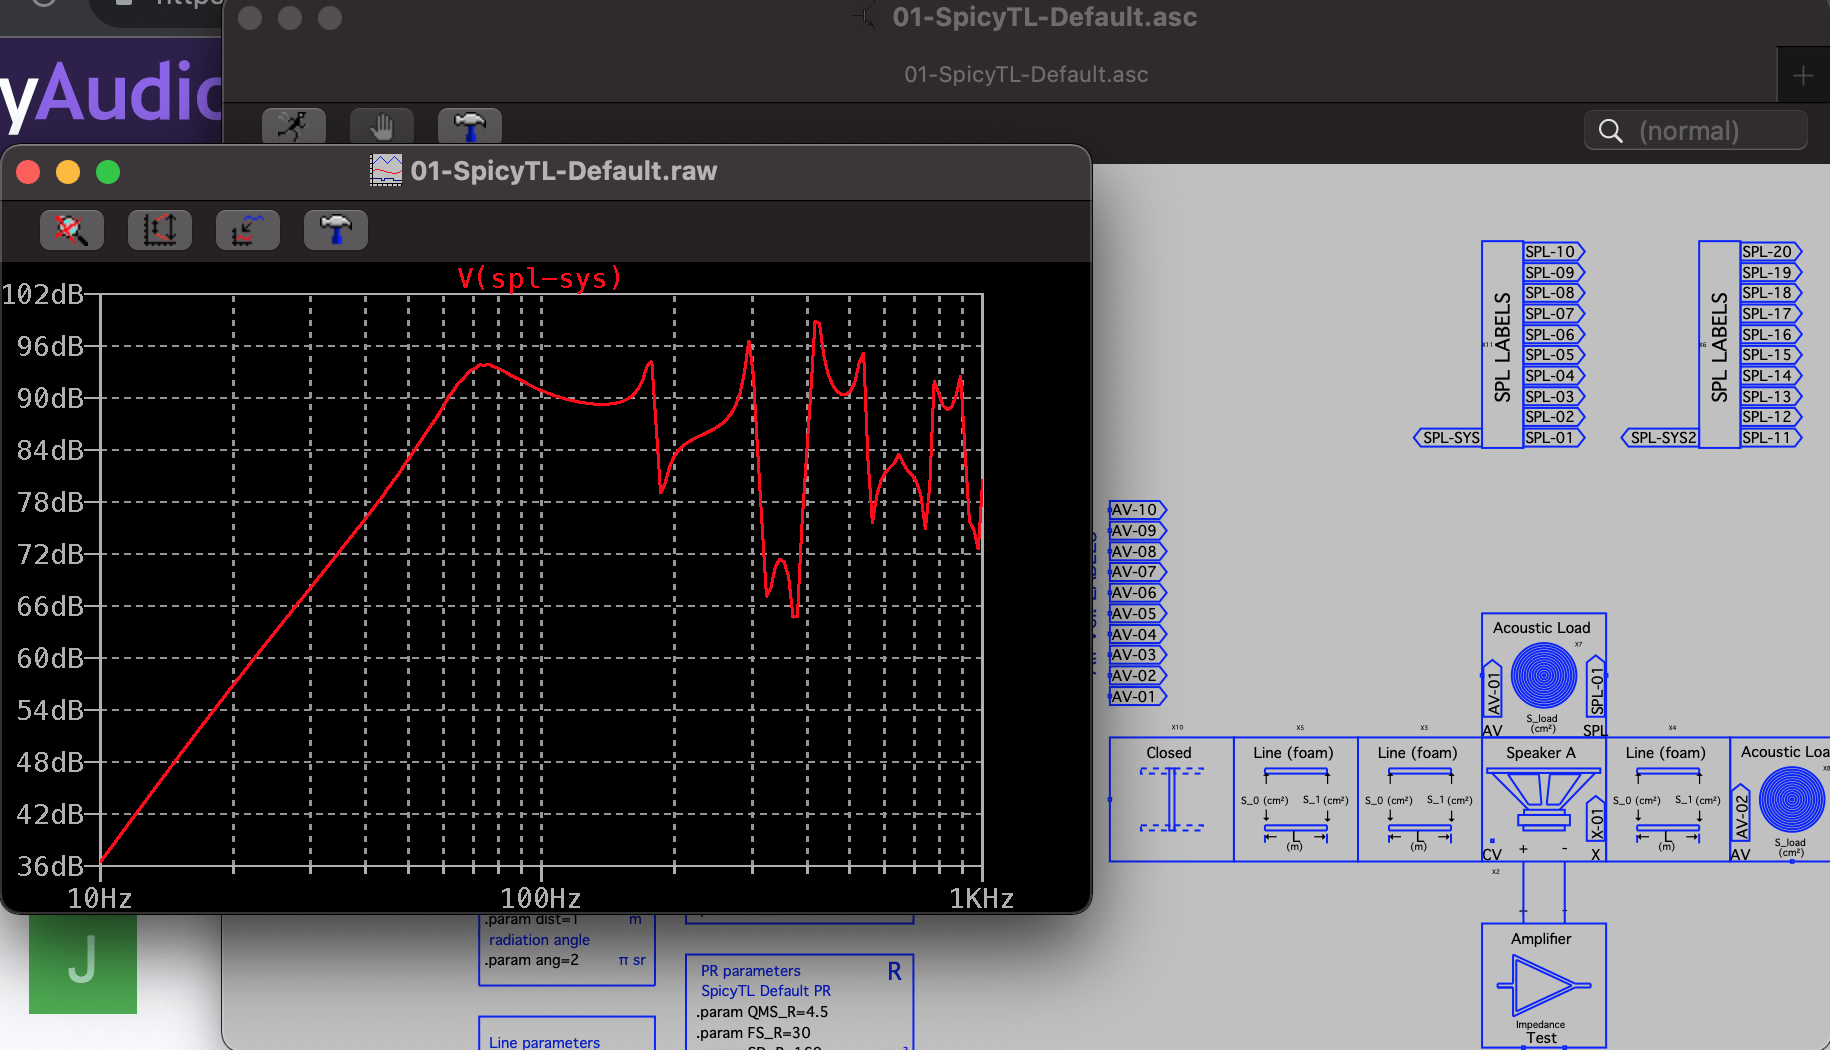Halt the simulation with the hand icon
The height and width of the screenshot is (1050, 1830).
click(x=382, y=127)
